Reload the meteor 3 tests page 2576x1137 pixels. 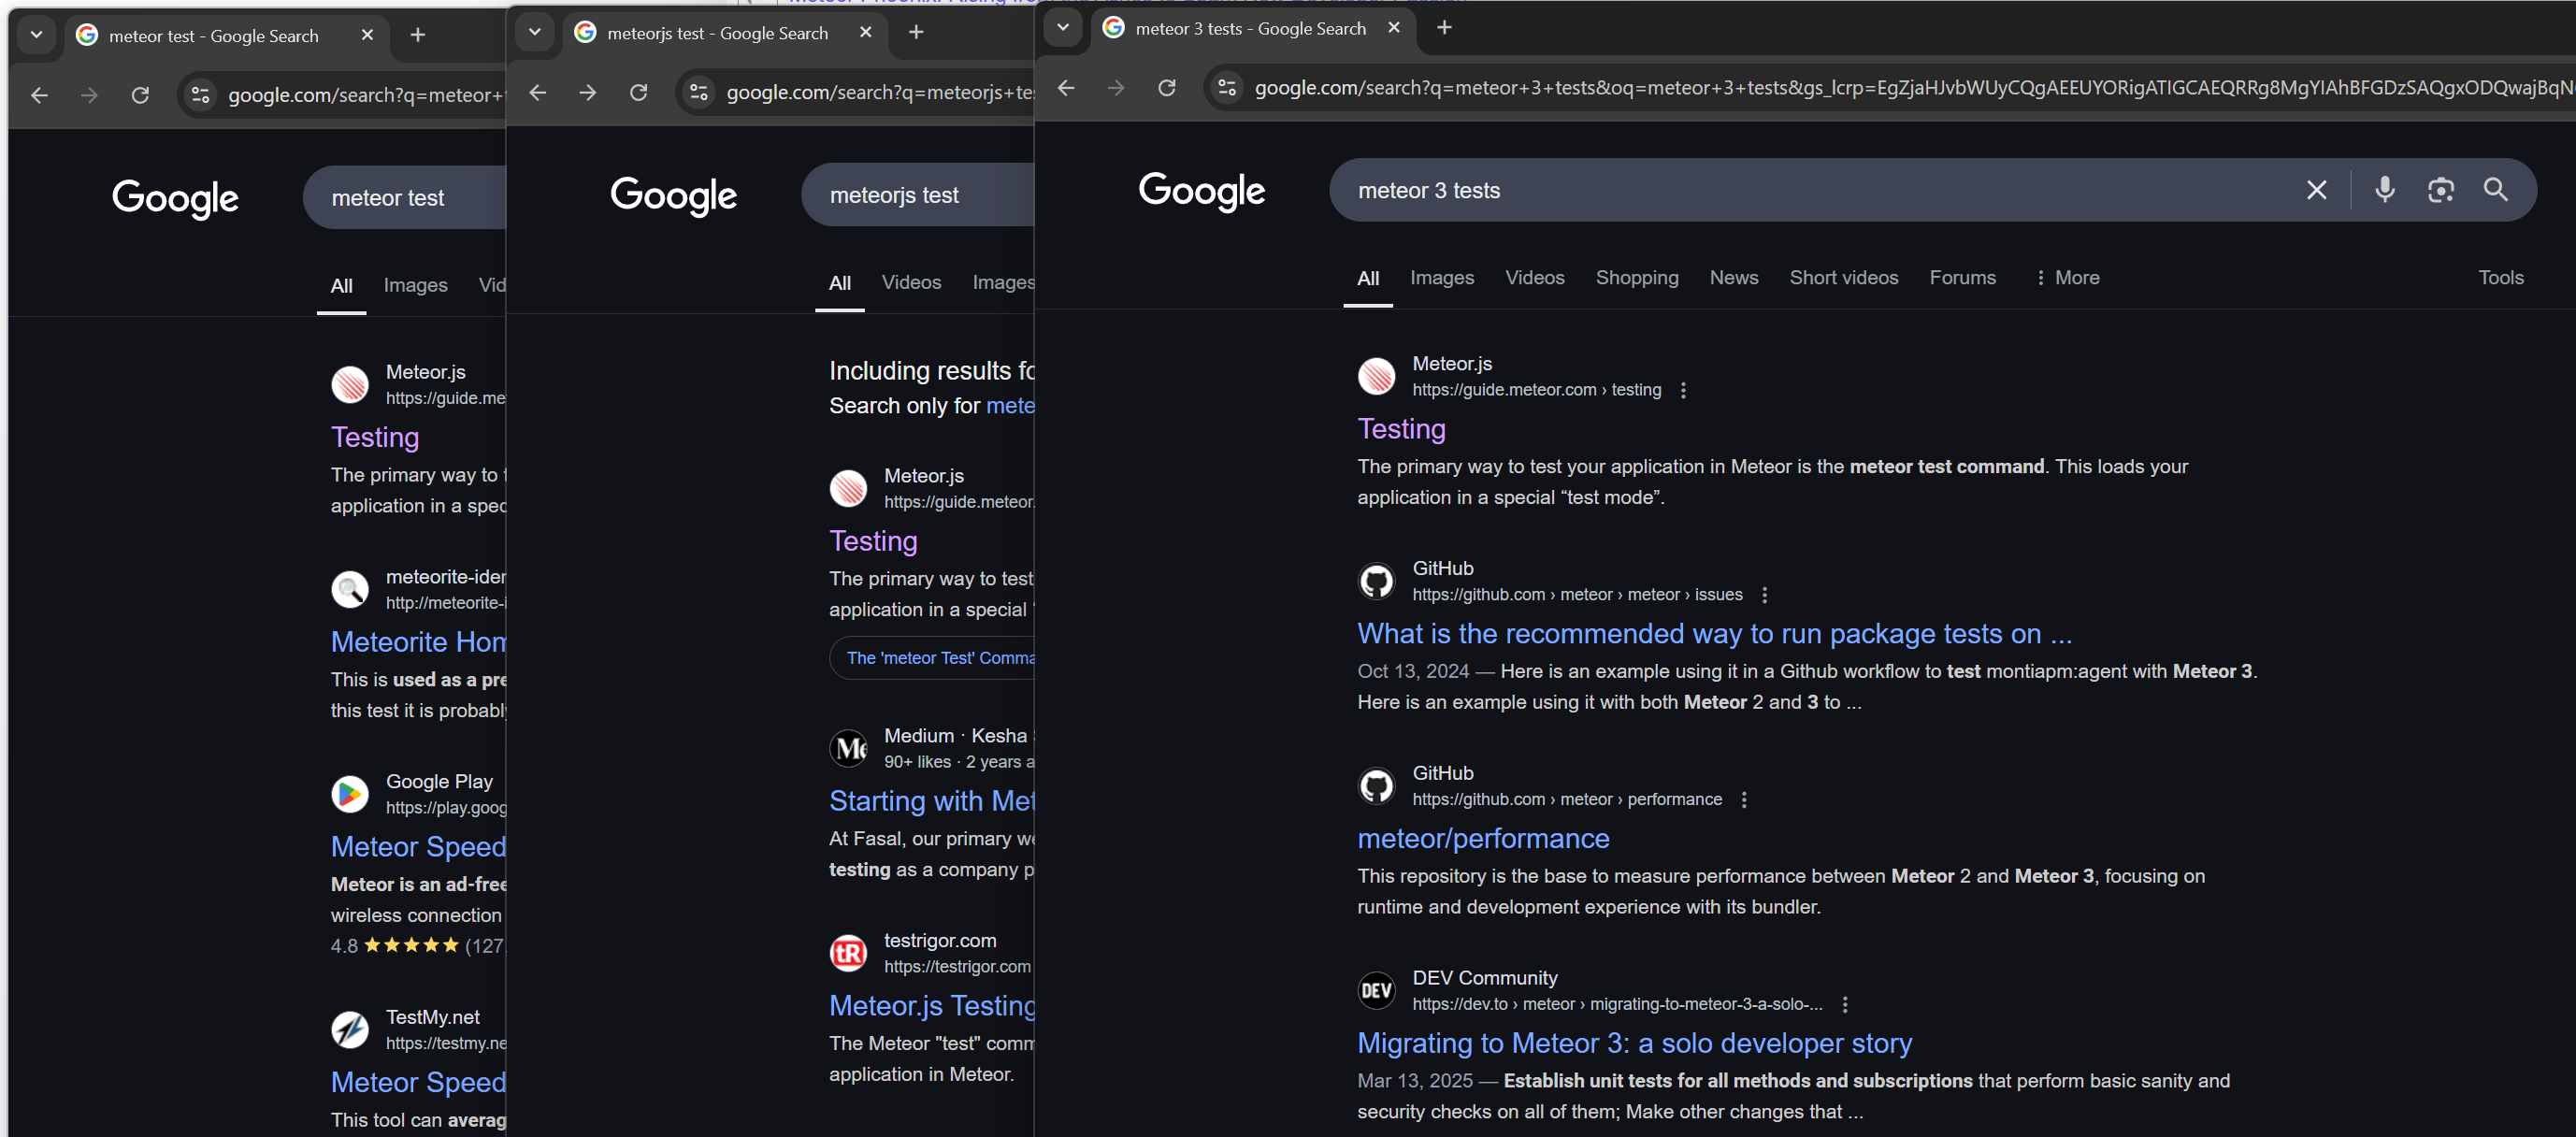[1166, 88]
